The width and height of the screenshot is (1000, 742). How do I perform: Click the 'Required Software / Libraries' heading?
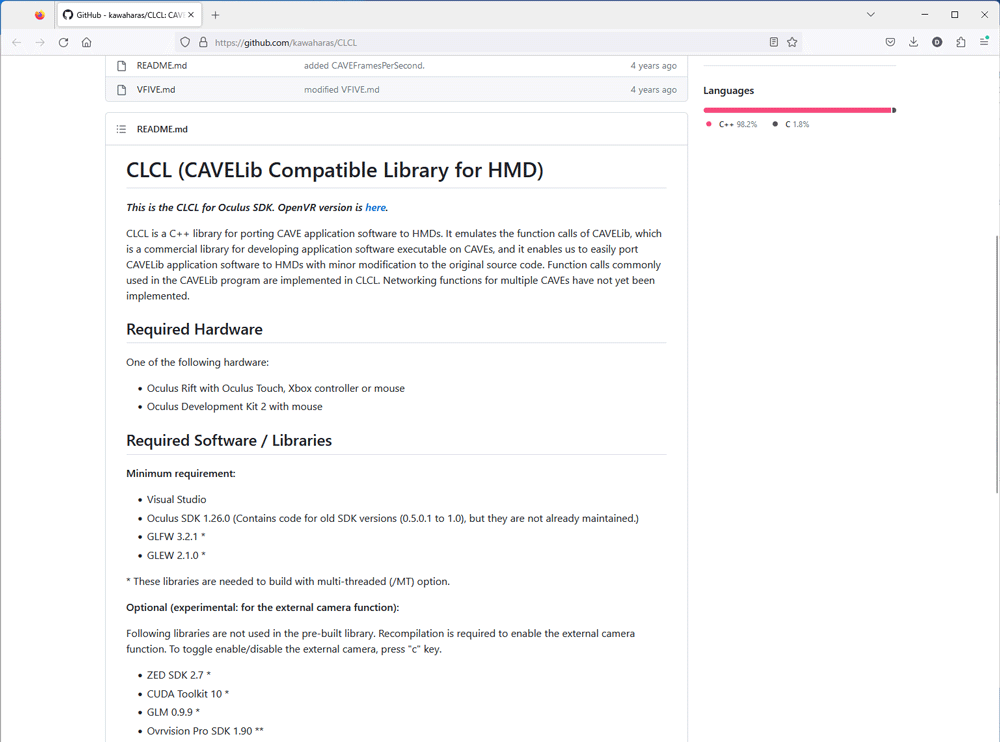point(229,440)
